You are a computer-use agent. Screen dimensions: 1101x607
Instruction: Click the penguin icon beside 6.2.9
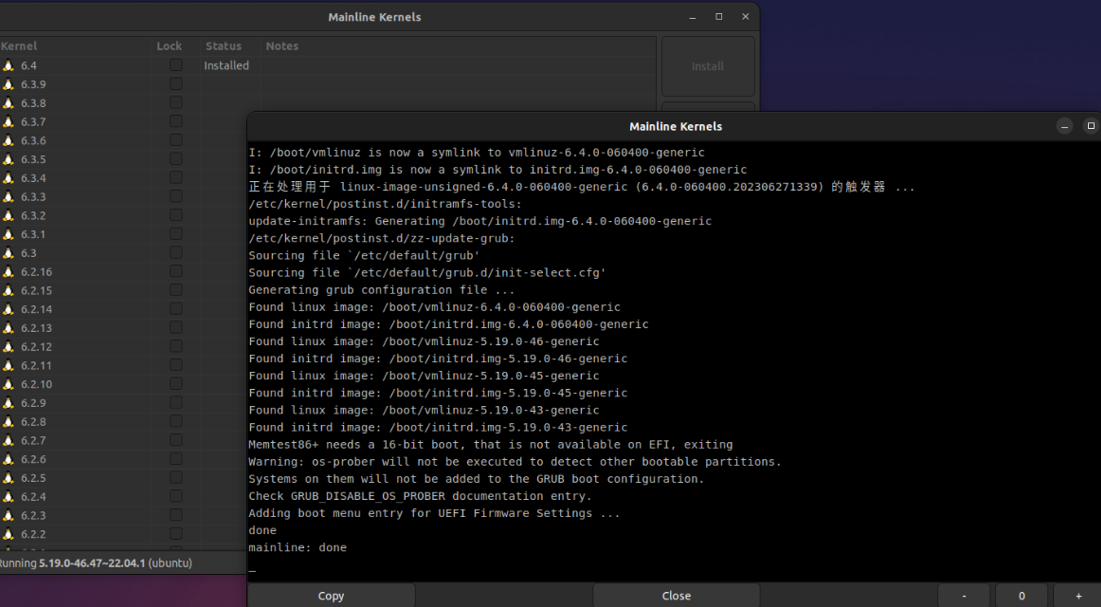[8, 403]
